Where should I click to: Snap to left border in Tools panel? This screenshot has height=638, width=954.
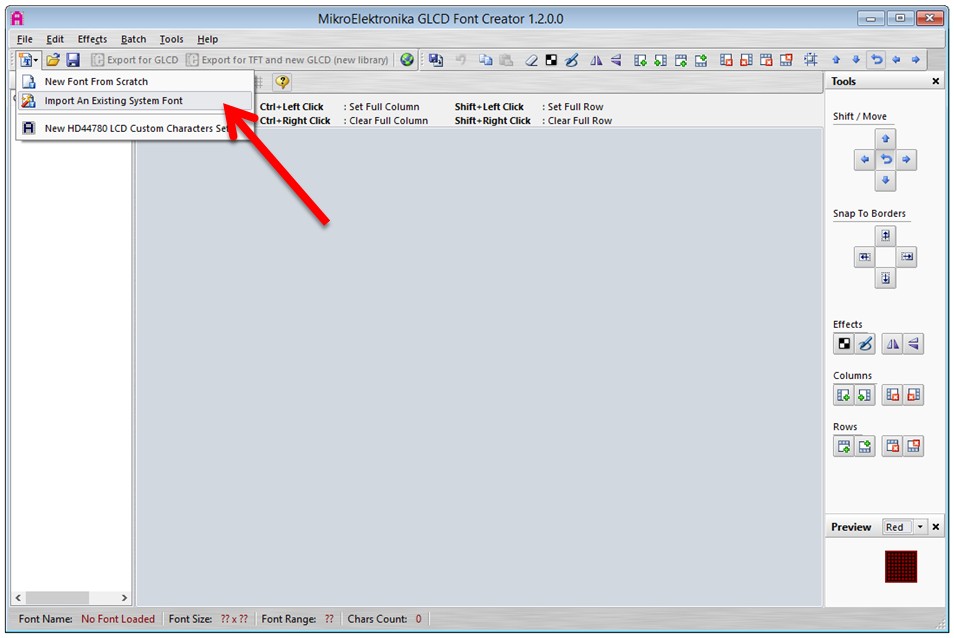point(865,257)
